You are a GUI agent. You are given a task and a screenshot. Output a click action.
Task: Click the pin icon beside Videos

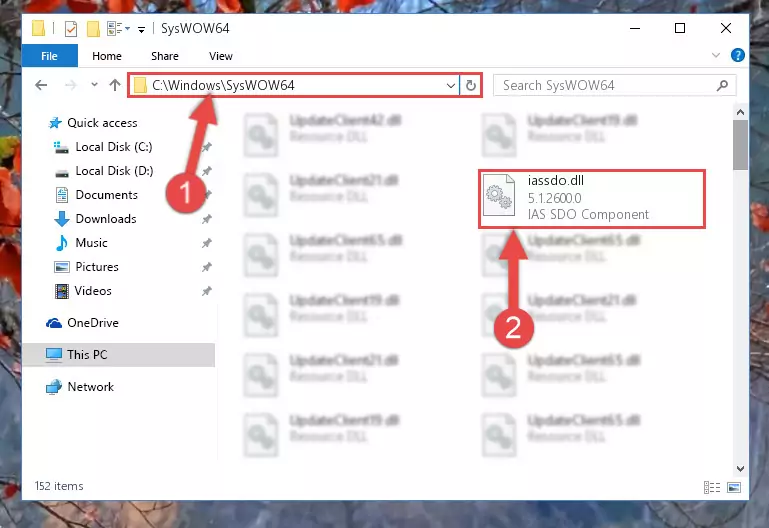click(x=207, y=291)
